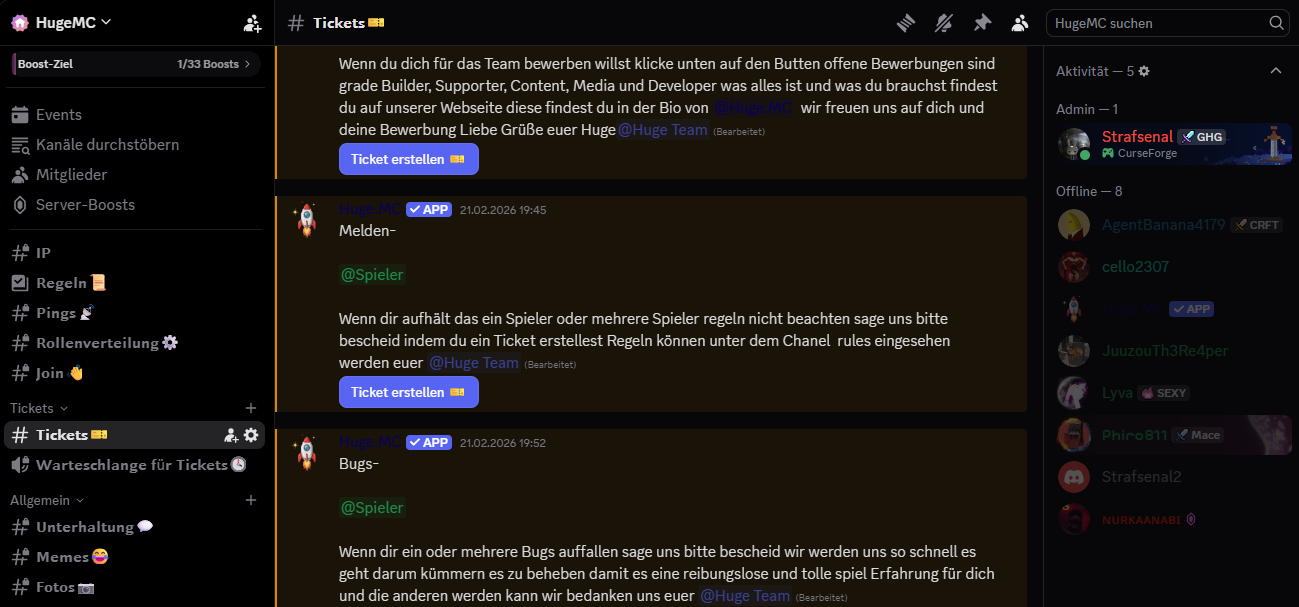Click the HugeMC suchen search field
The height and width of the screenshot is (607, 1299).
coord(1160,22)
